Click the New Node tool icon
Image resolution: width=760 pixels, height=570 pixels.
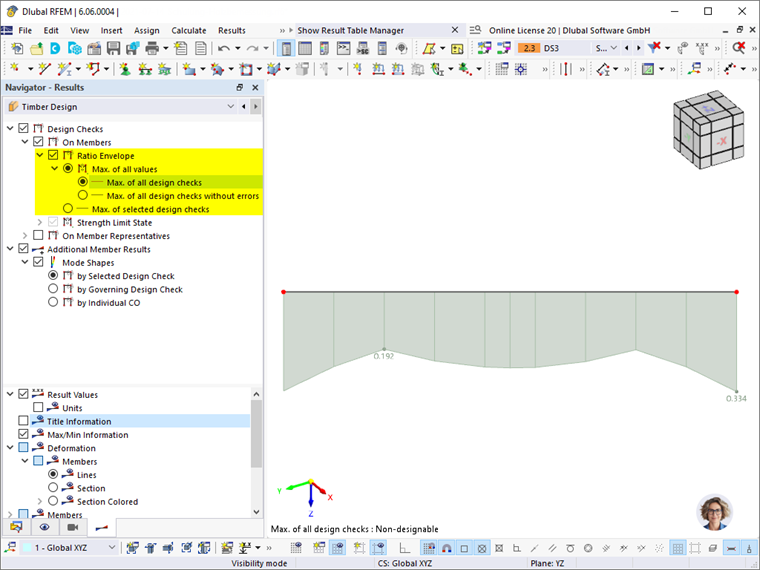pyautogui.click(x=15, y=69)
